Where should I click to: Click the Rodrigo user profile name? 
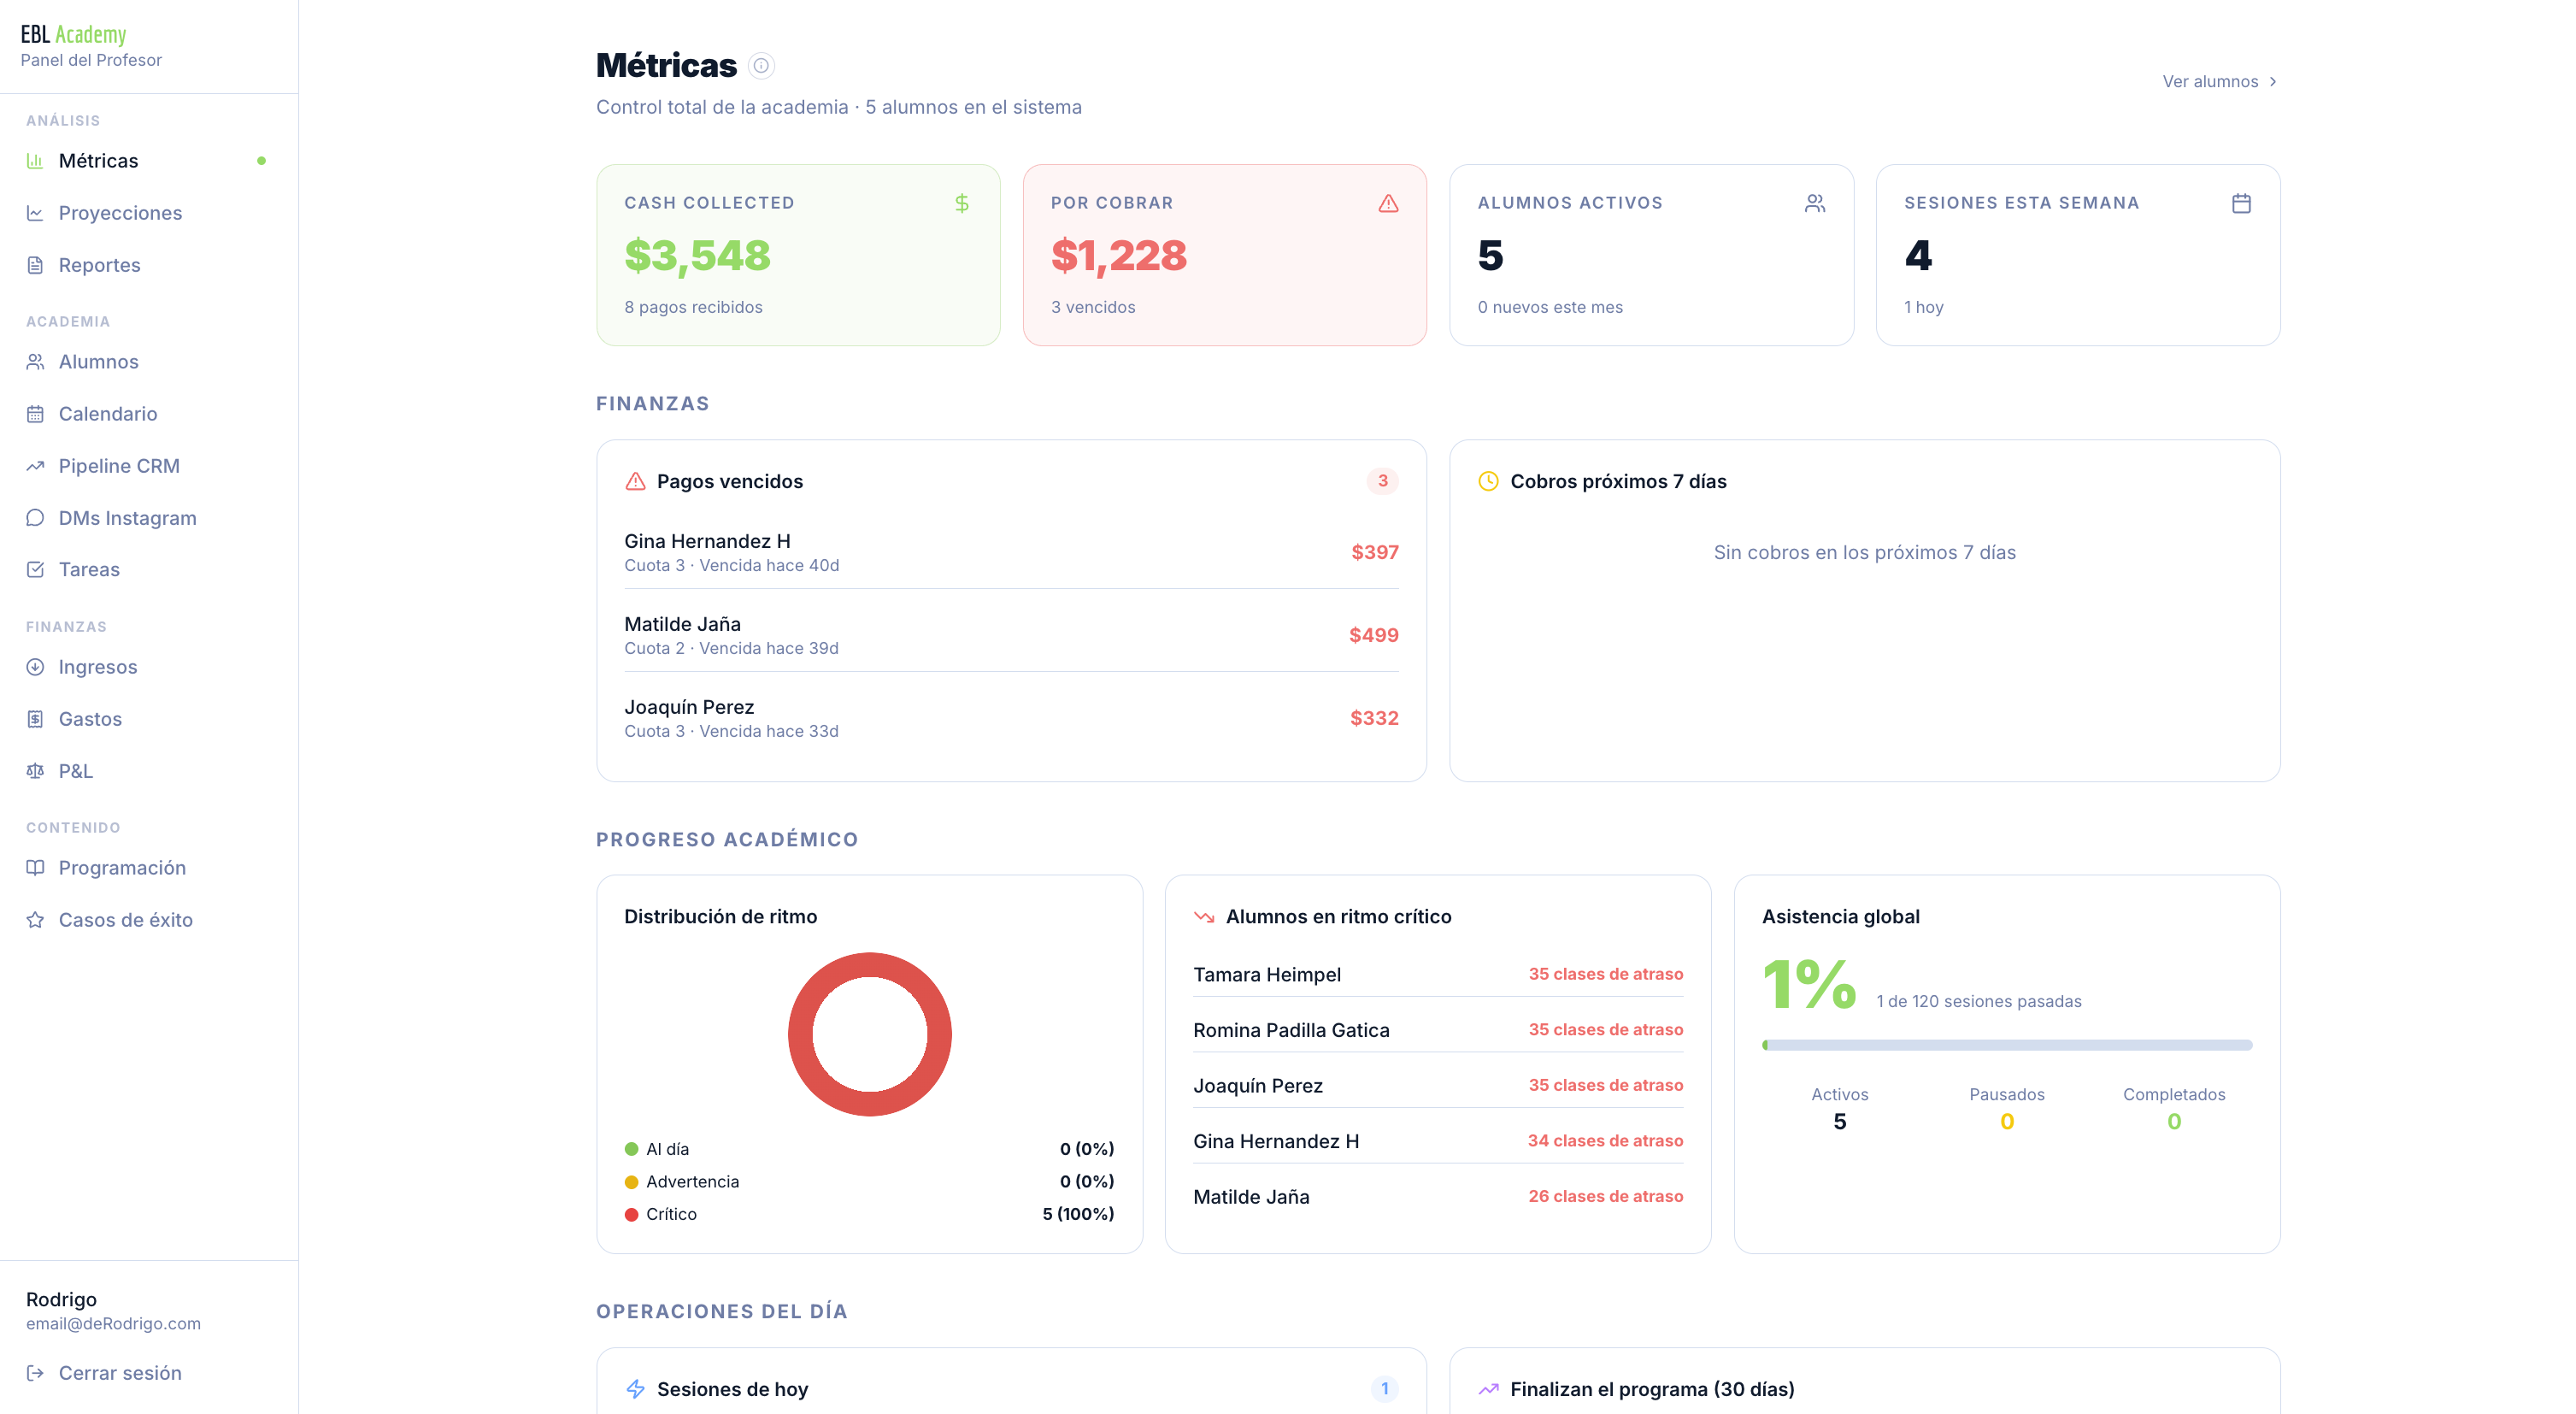pyautogui.click(x=61, y=1300)
